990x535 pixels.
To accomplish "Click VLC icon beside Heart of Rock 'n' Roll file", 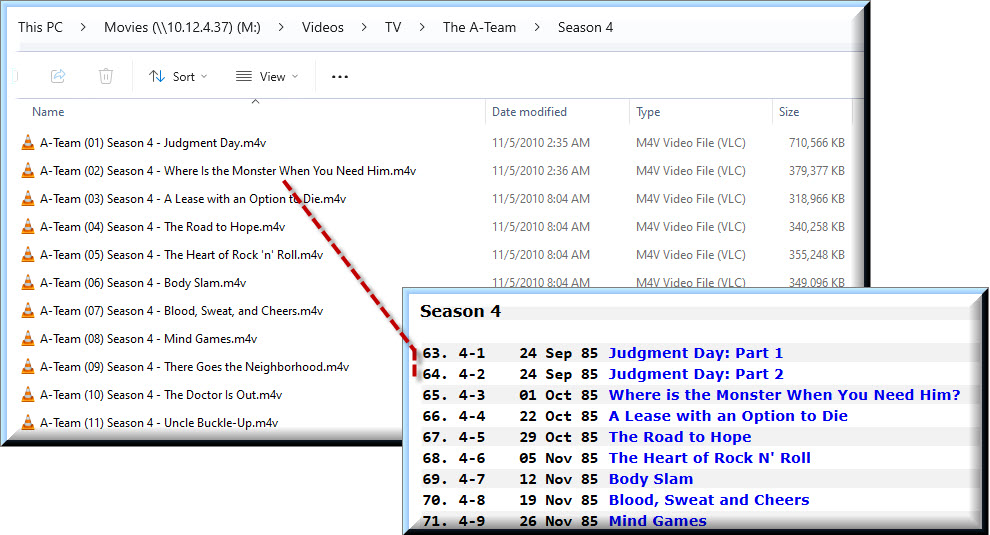I will click(x=28, y=255).
